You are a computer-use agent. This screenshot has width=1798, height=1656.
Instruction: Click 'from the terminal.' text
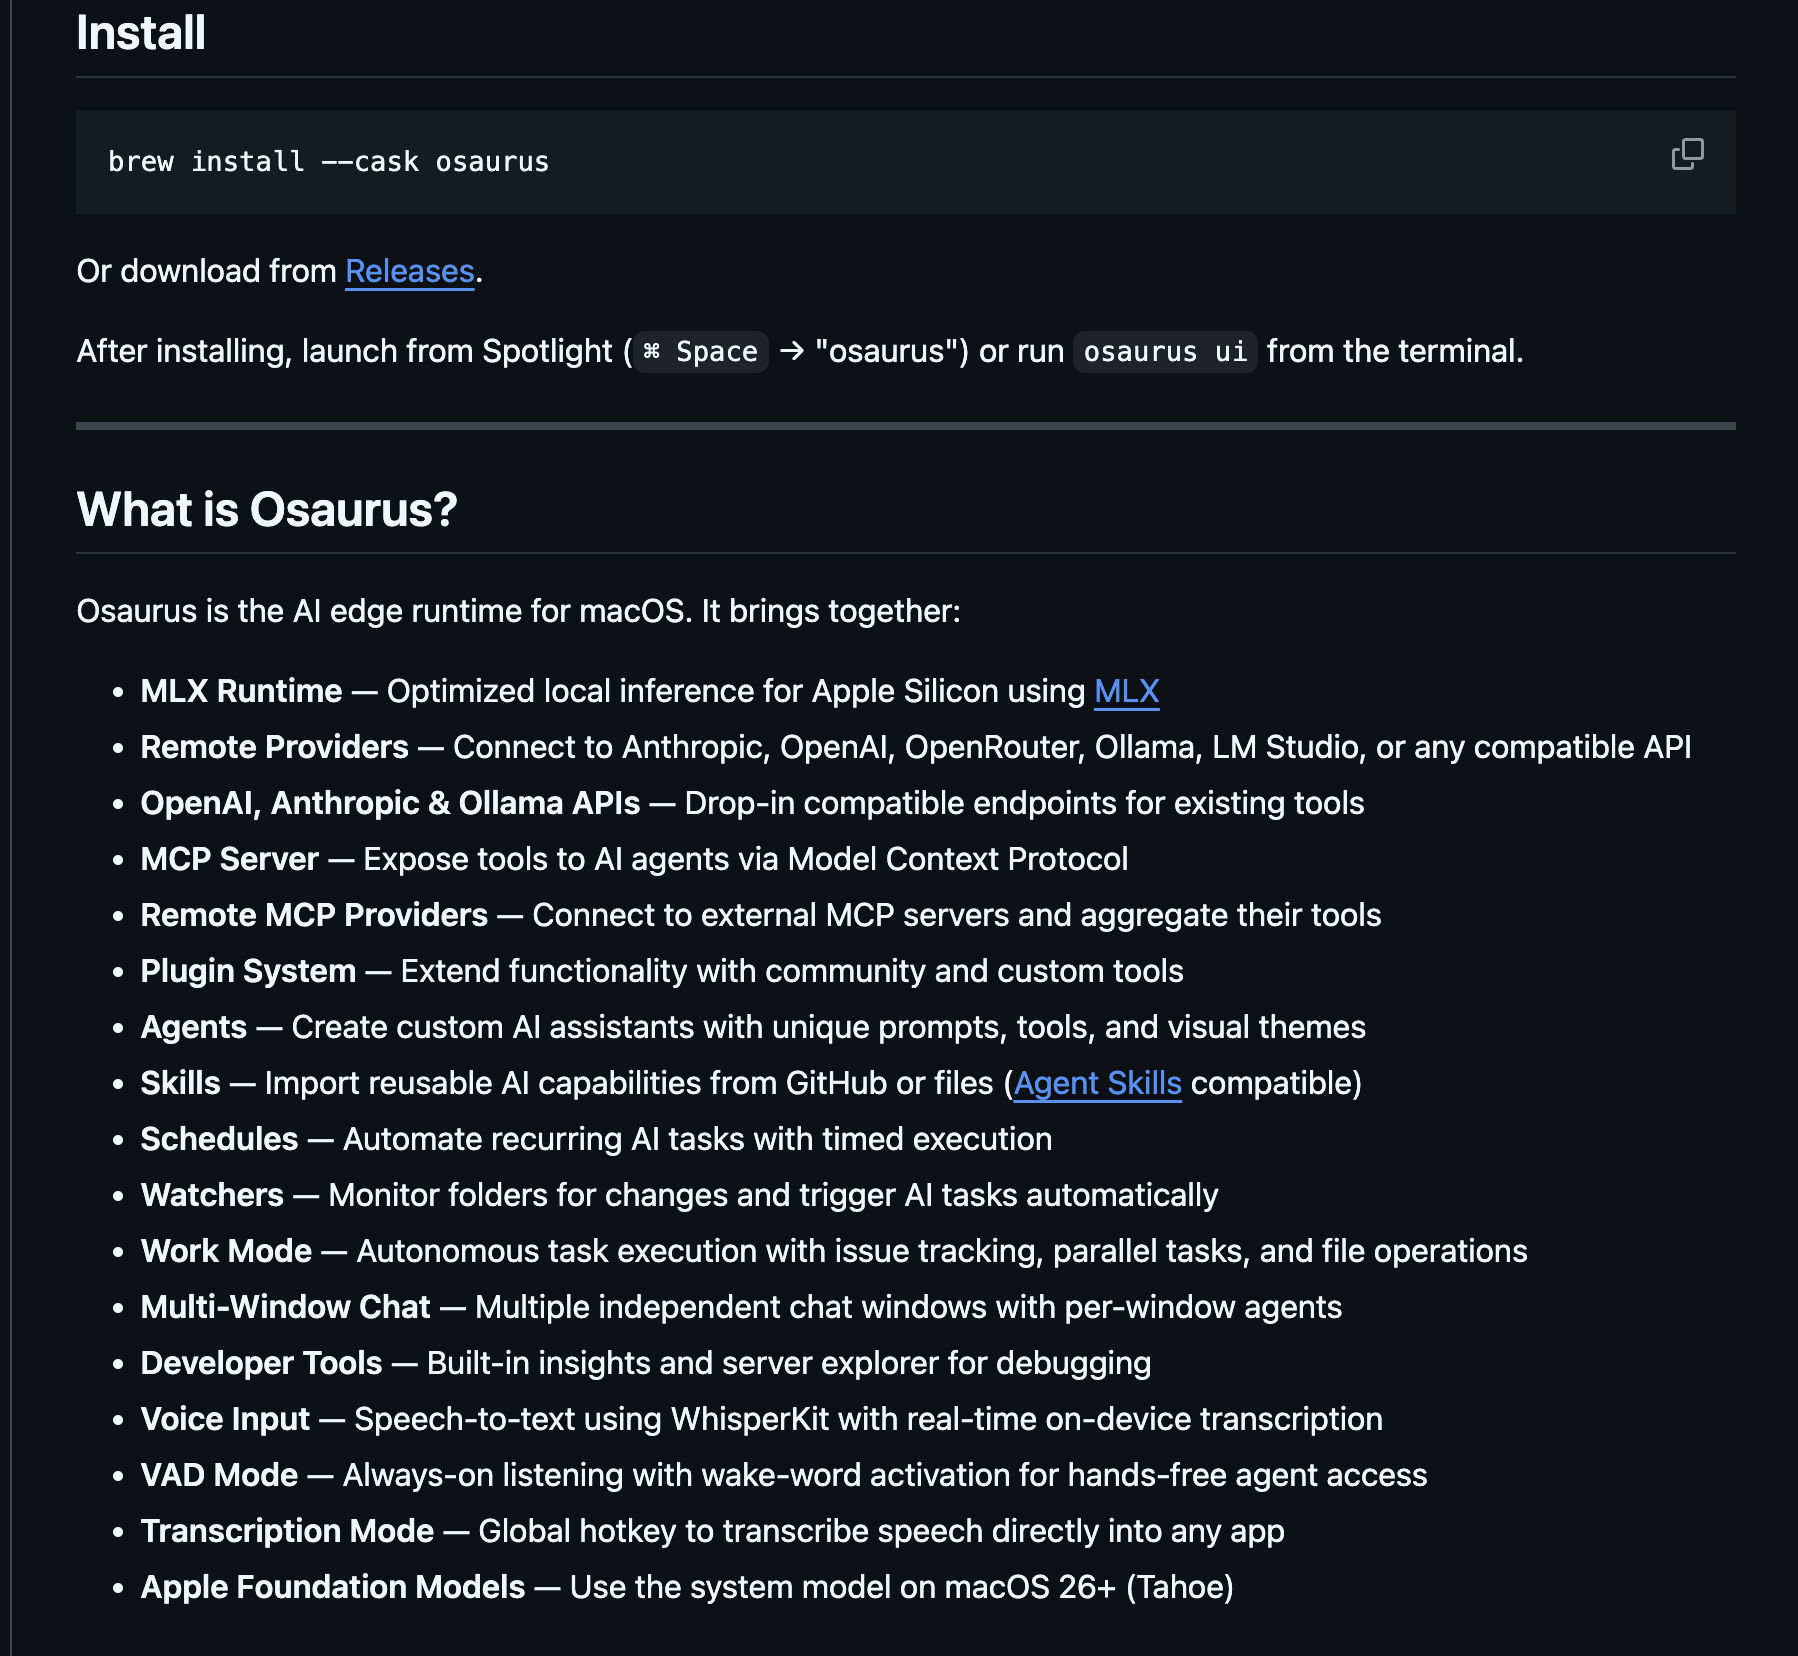click(1395, 351)
